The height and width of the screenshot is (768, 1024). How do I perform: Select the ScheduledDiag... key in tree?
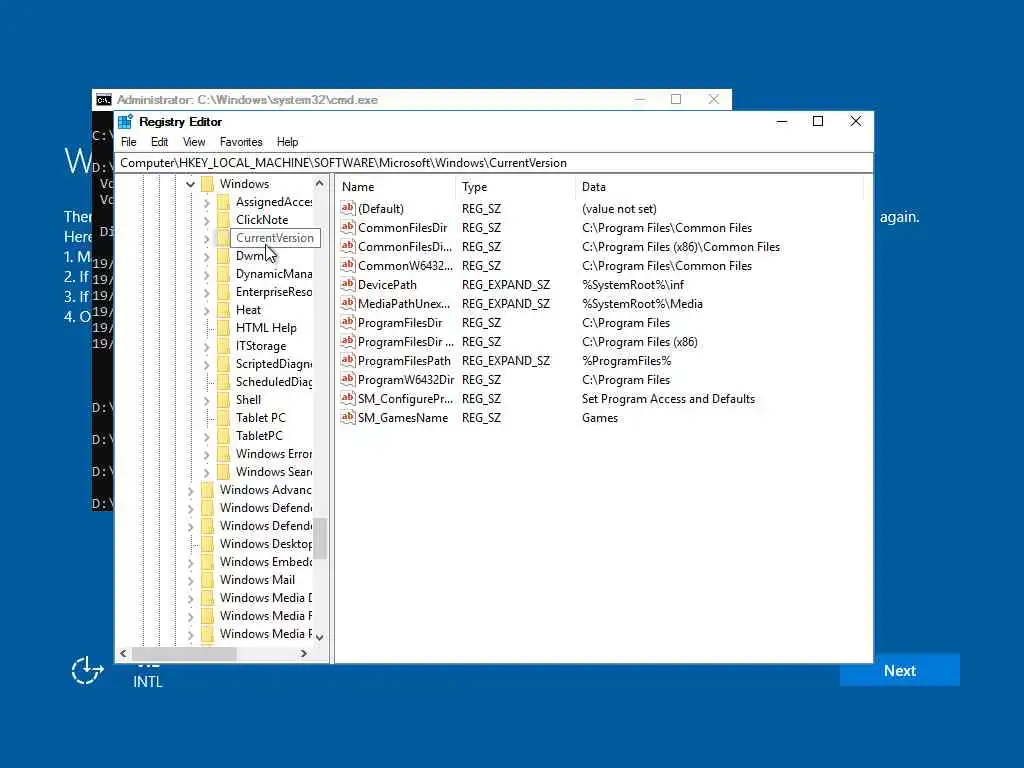[x=274, y=382]
